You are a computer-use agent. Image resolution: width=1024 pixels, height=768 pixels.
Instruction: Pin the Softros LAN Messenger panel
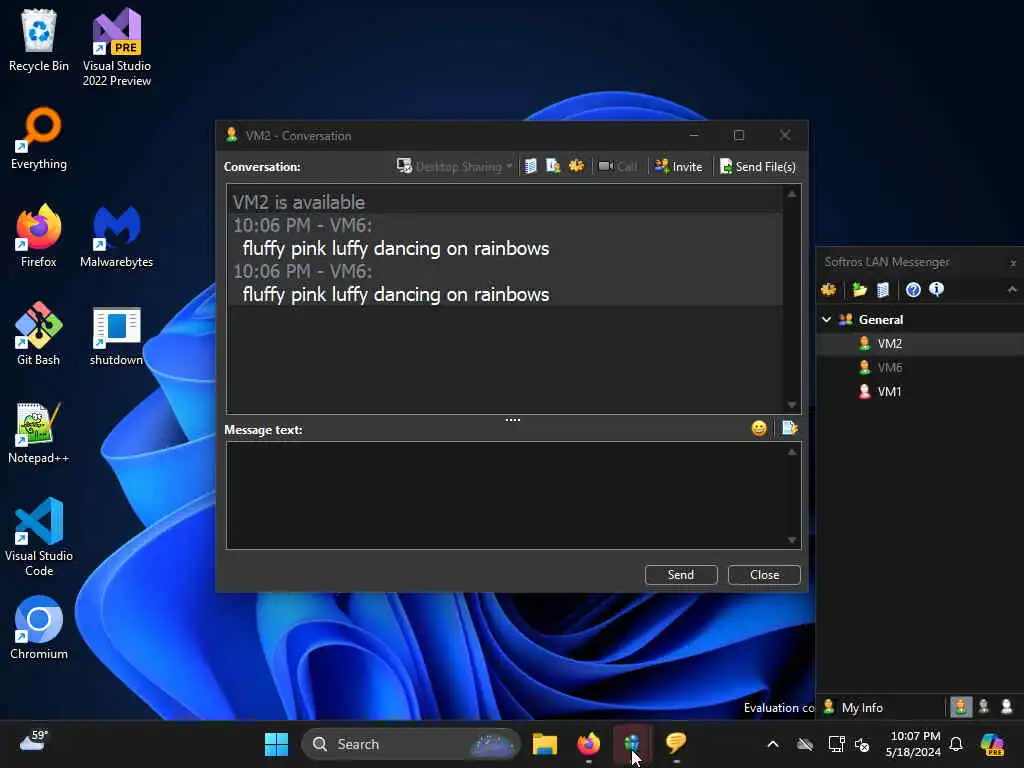[x=1013, y=263]
